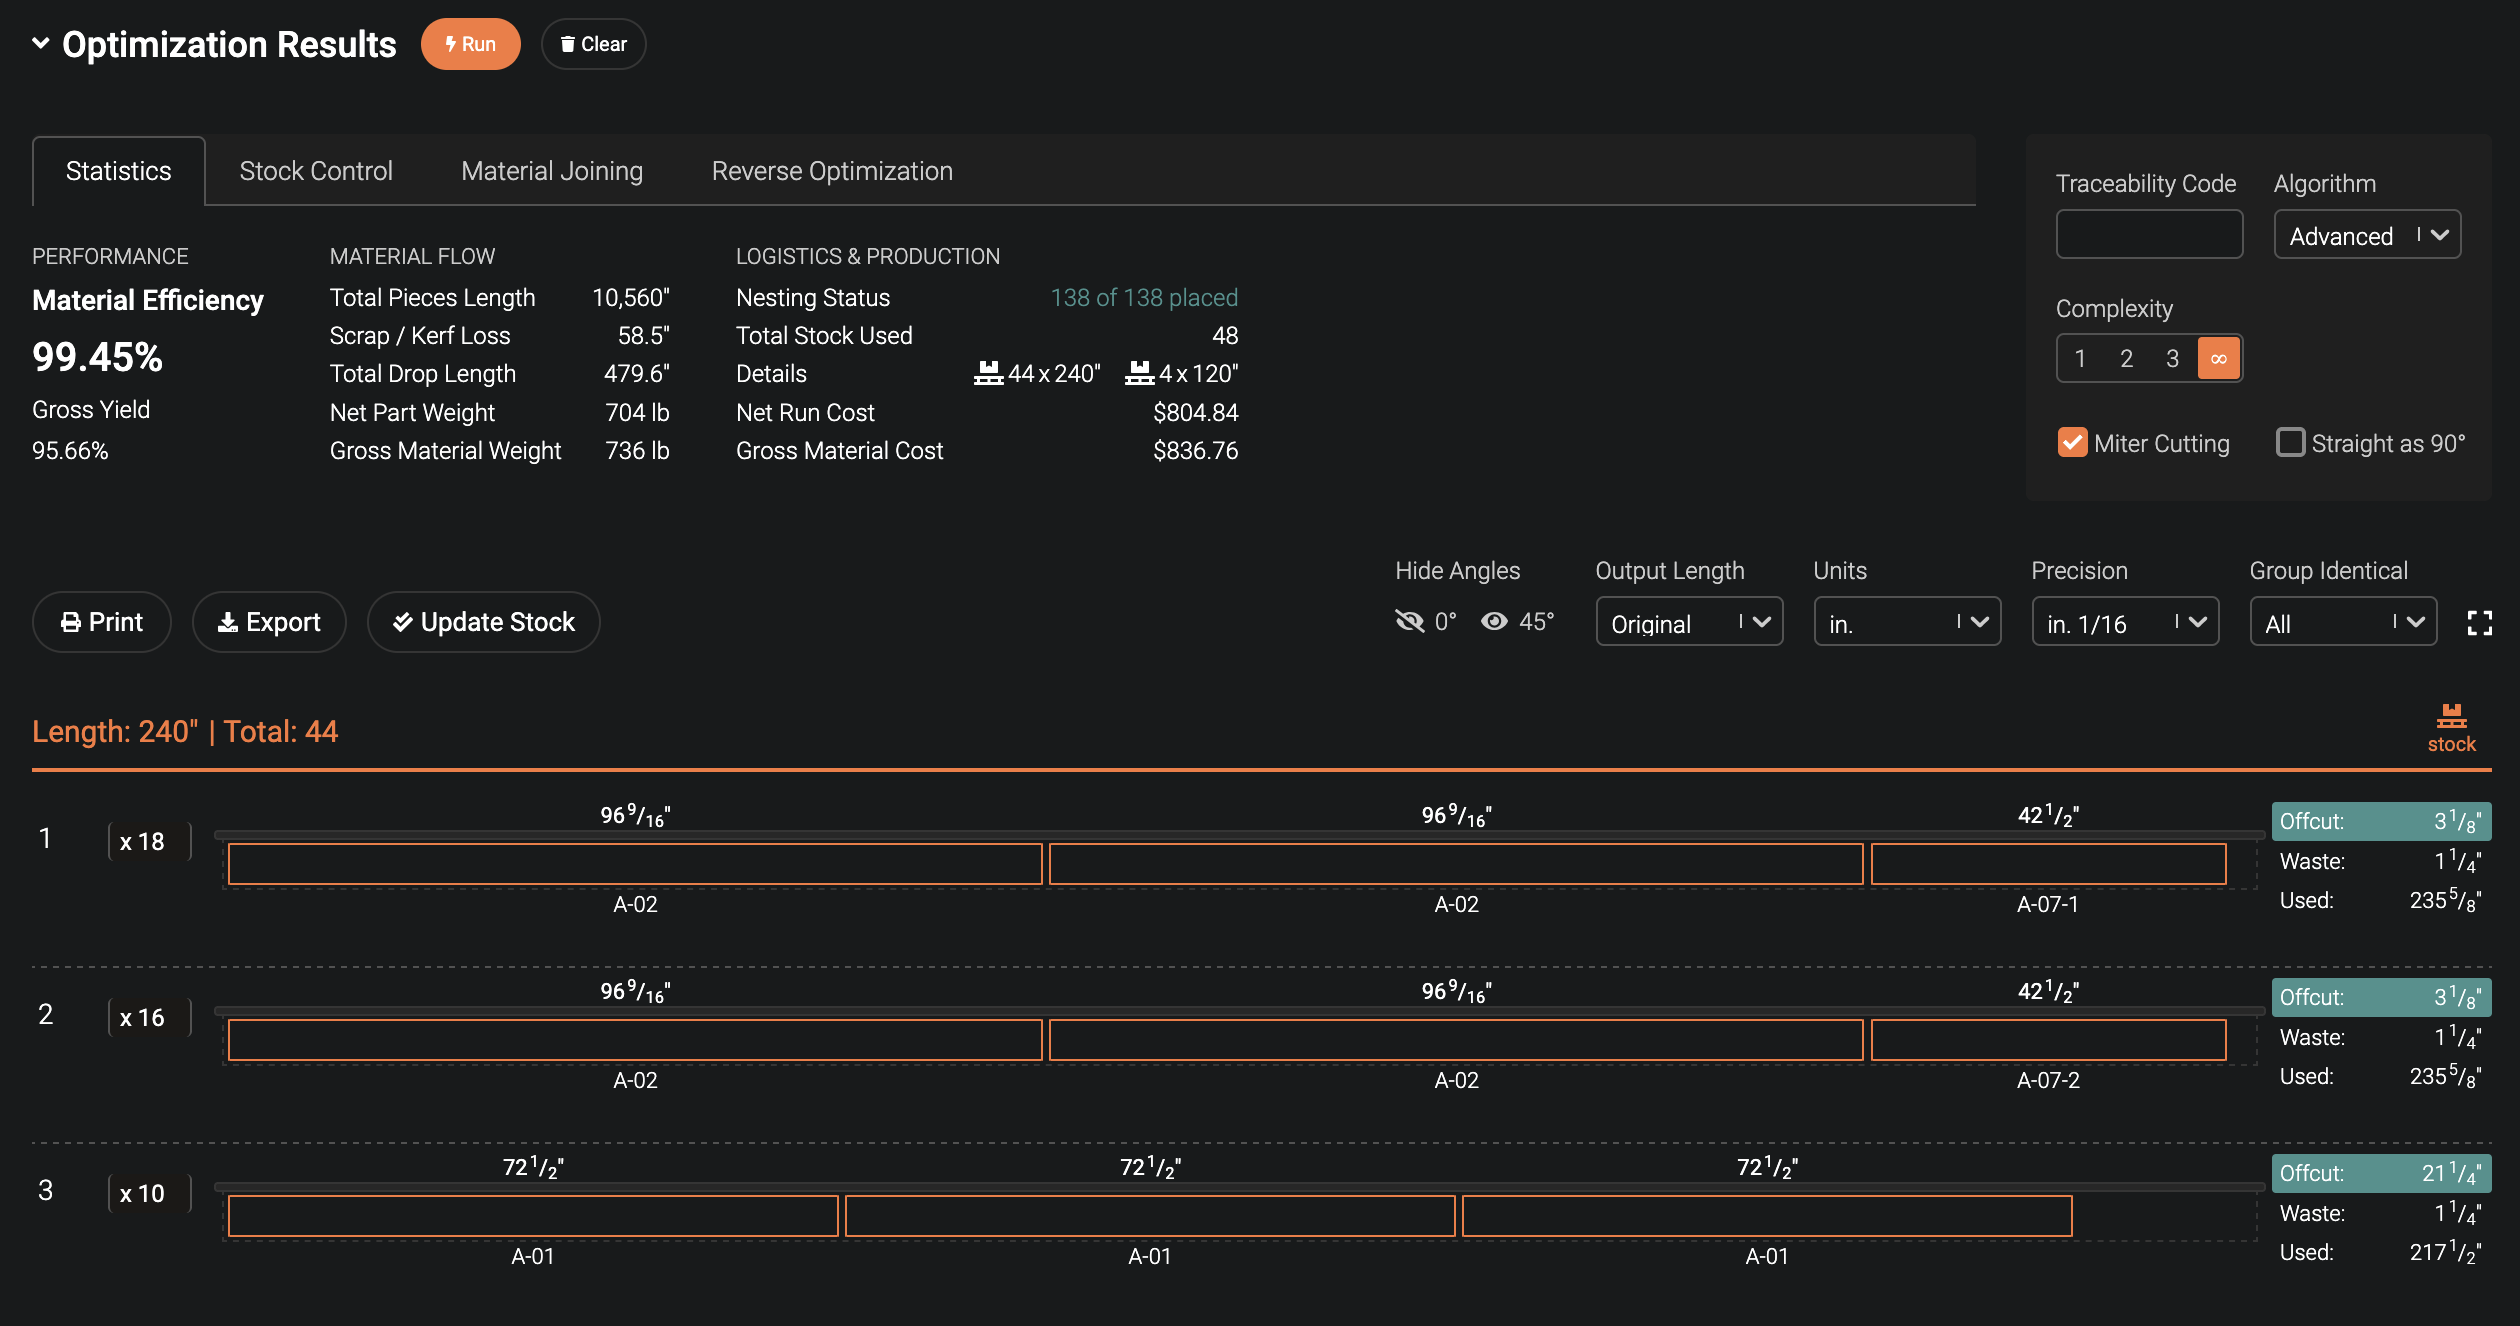
Task: Click the Net Run Cost $804.84 value
Action: click(x=1195, y=412)
